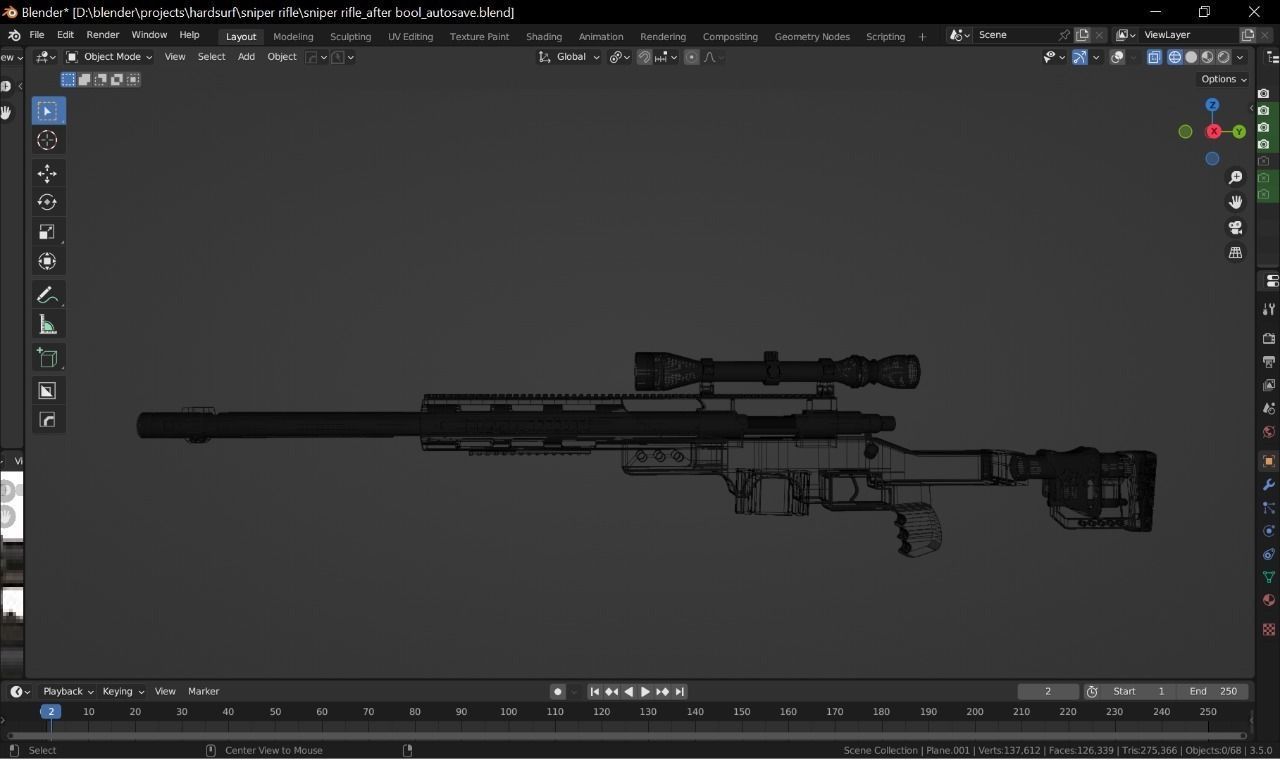1280x760 pixels.
Task: Toggle X-Ray view in header
Action: point(1154,57)
